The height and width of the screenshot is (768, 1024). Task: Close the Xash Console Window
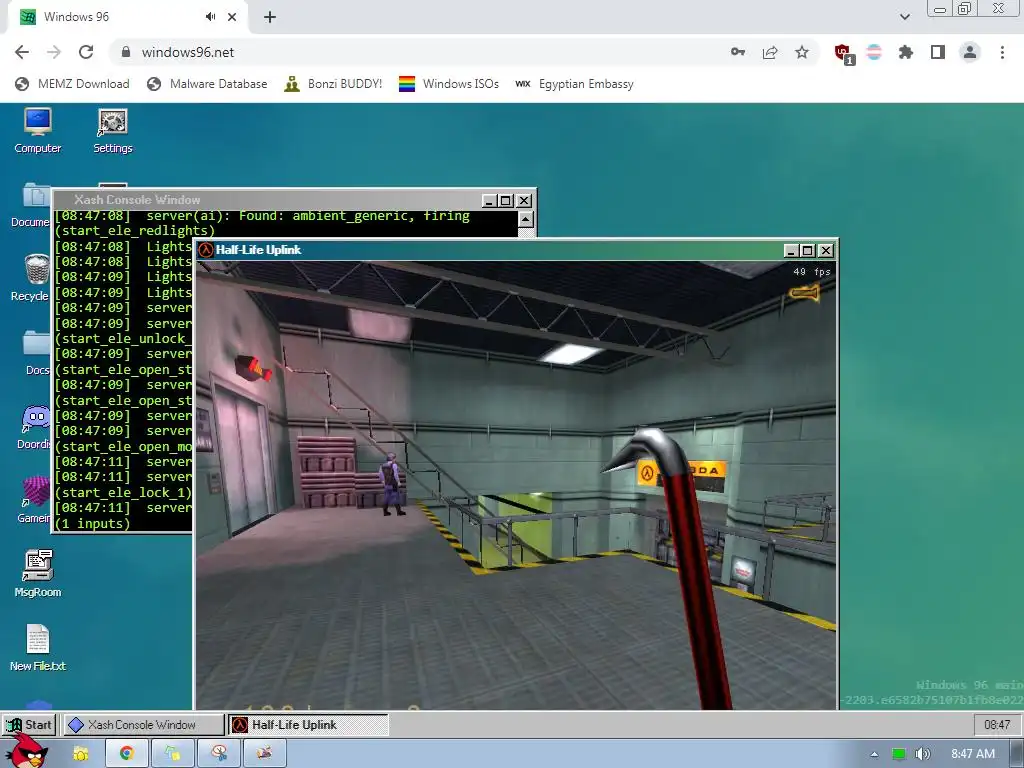524,200
